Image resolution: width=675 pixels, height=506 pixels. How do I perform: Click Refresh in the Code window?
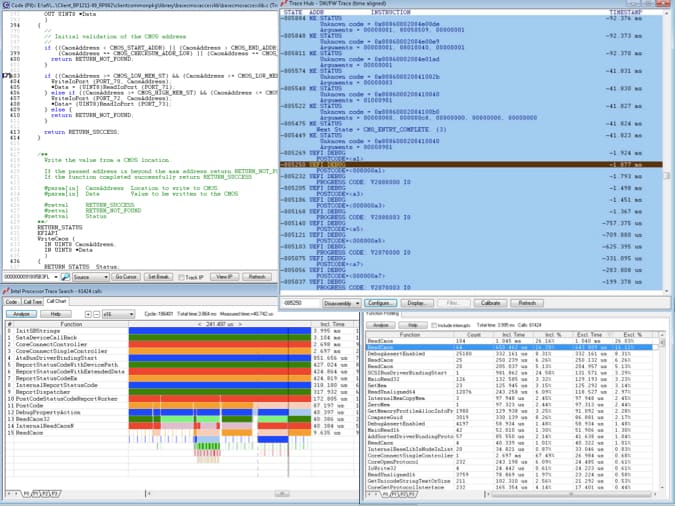click(257, 277)
